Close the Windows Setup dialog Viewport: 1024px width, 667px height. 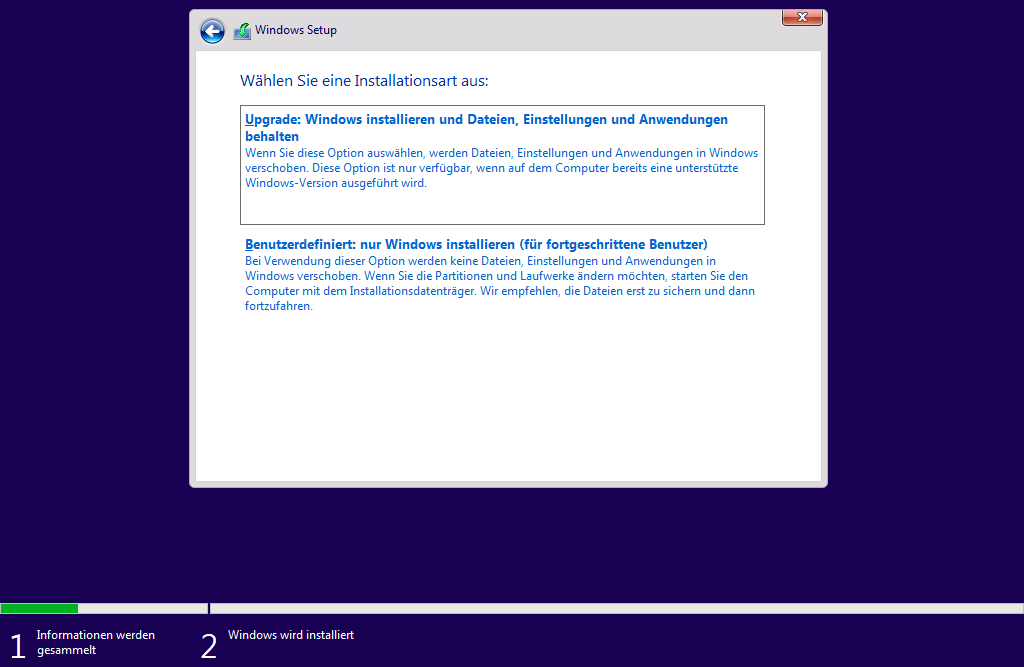click(x=802, y=18)
